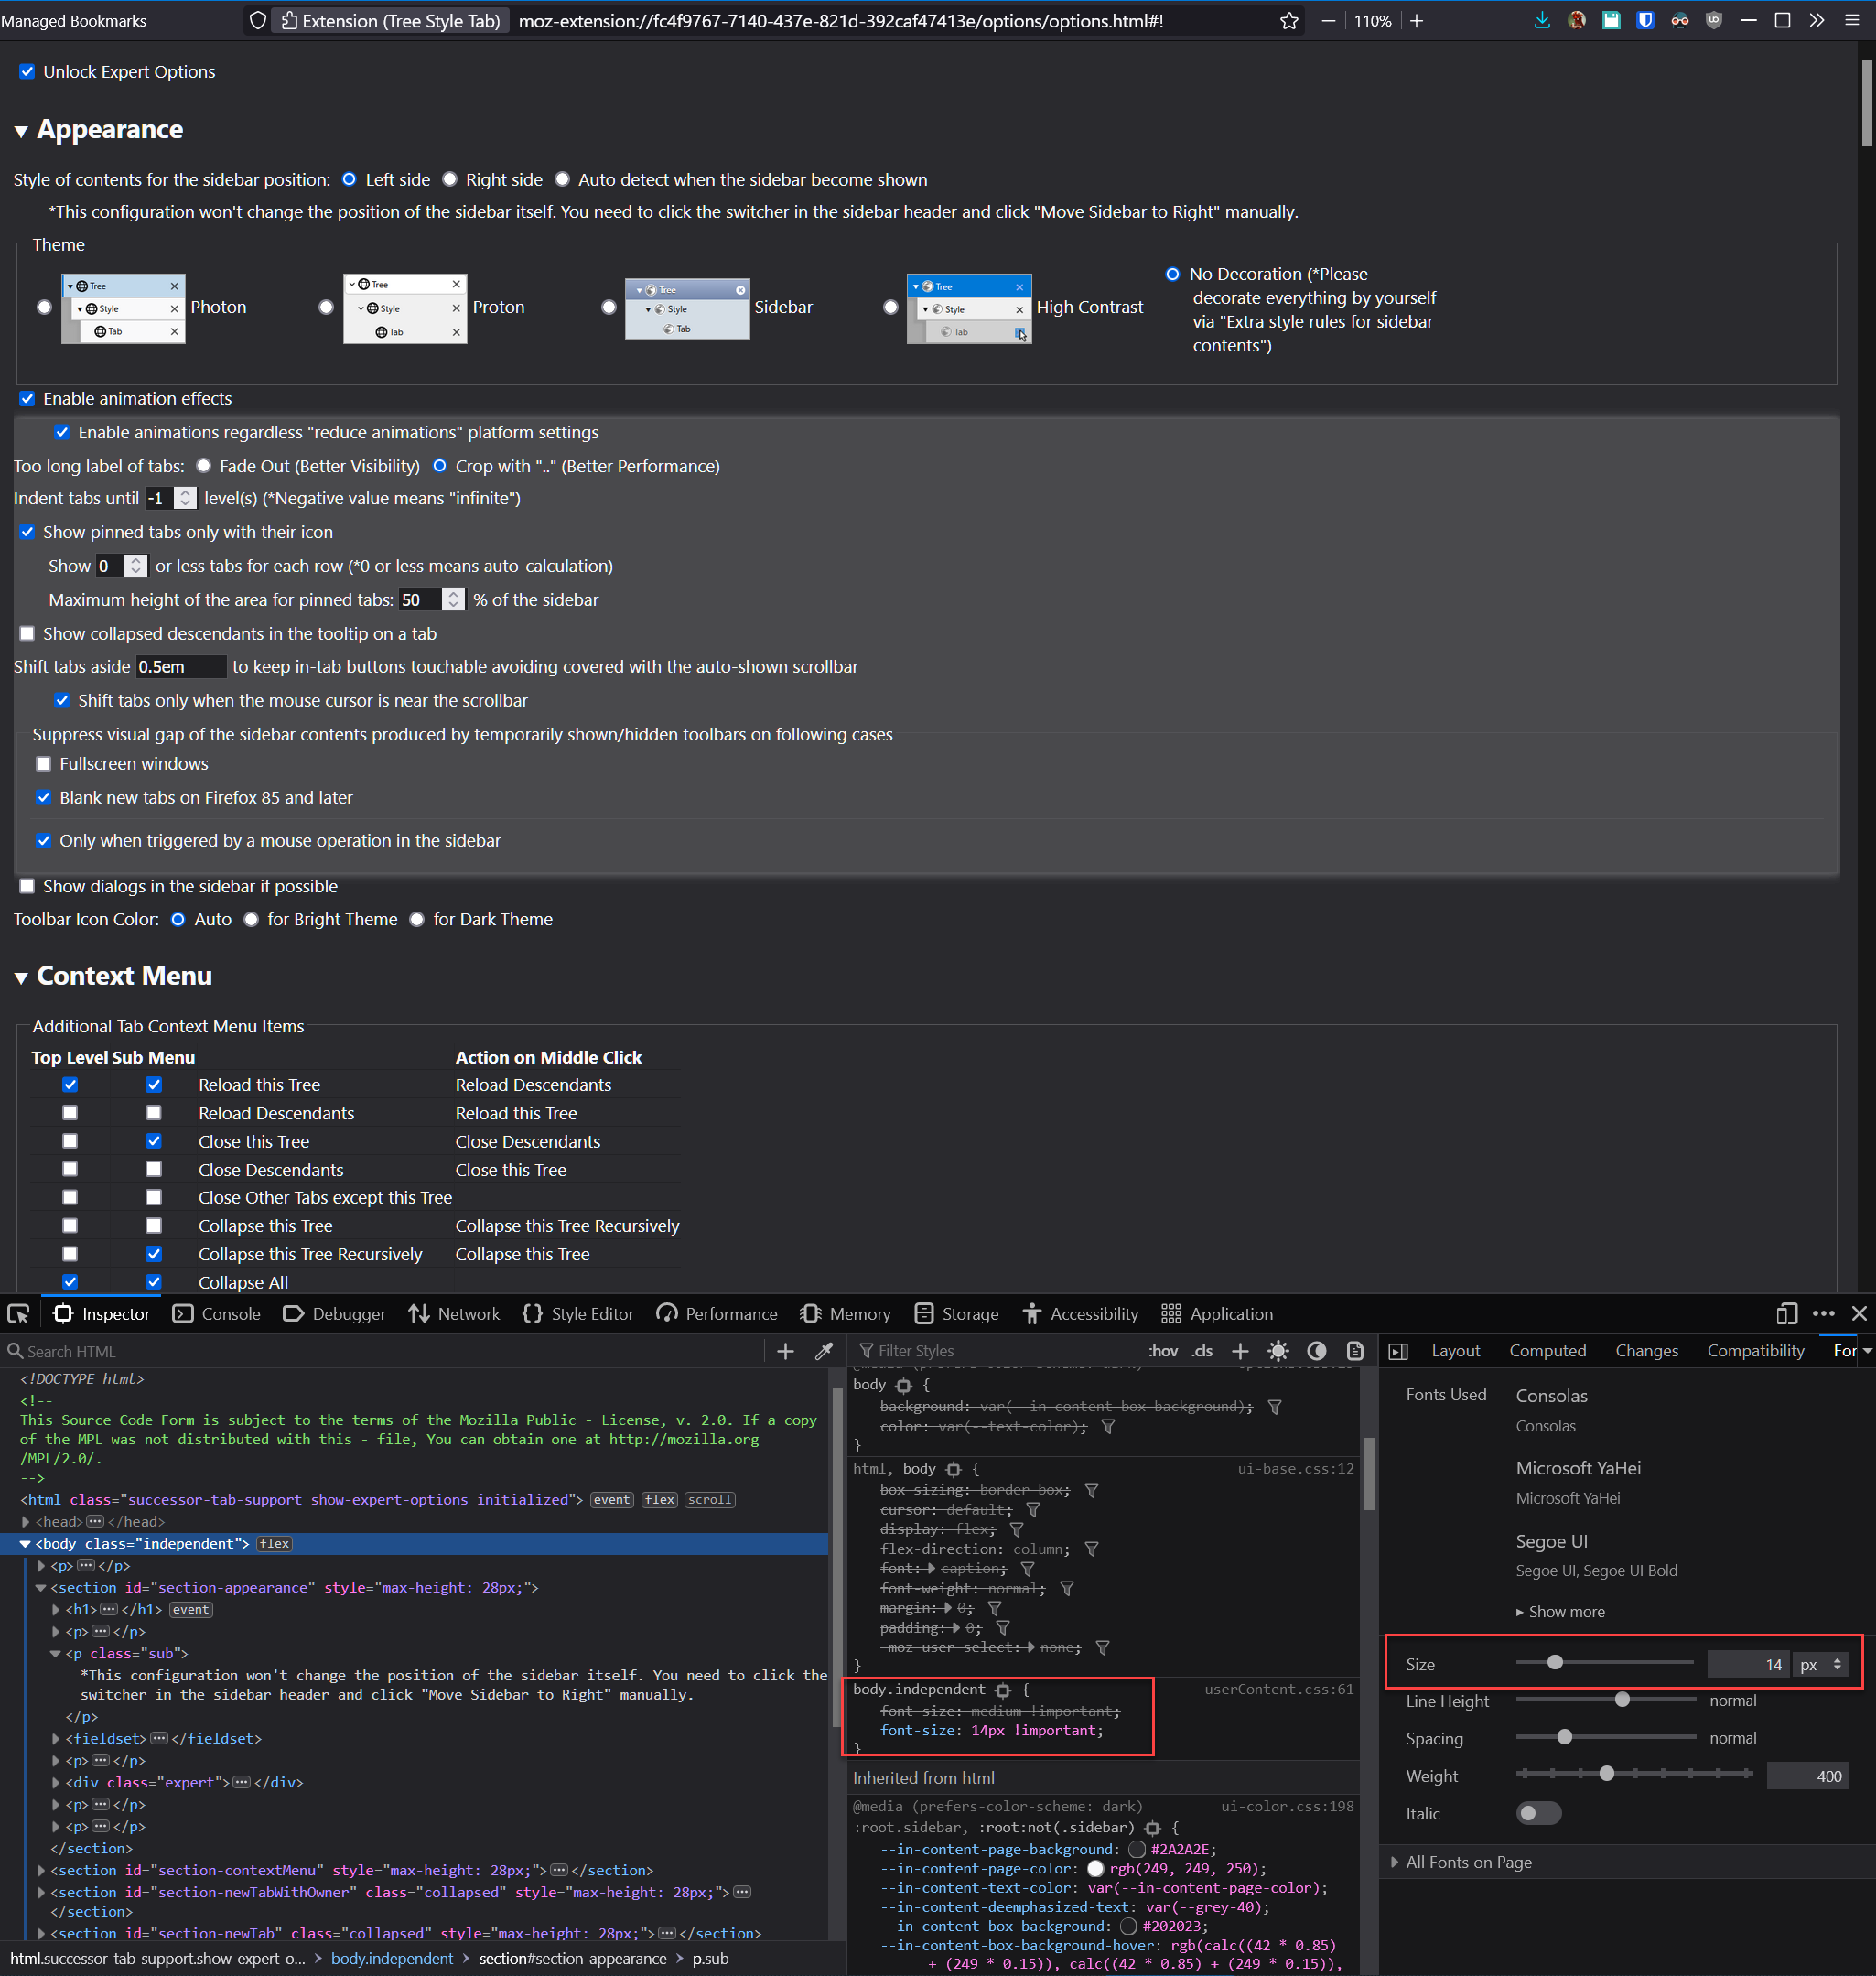The width and height of the screenshot is (1876, 1976).
Task: Click zoom out minus icon in toolbar
Action: (1328, 21)
